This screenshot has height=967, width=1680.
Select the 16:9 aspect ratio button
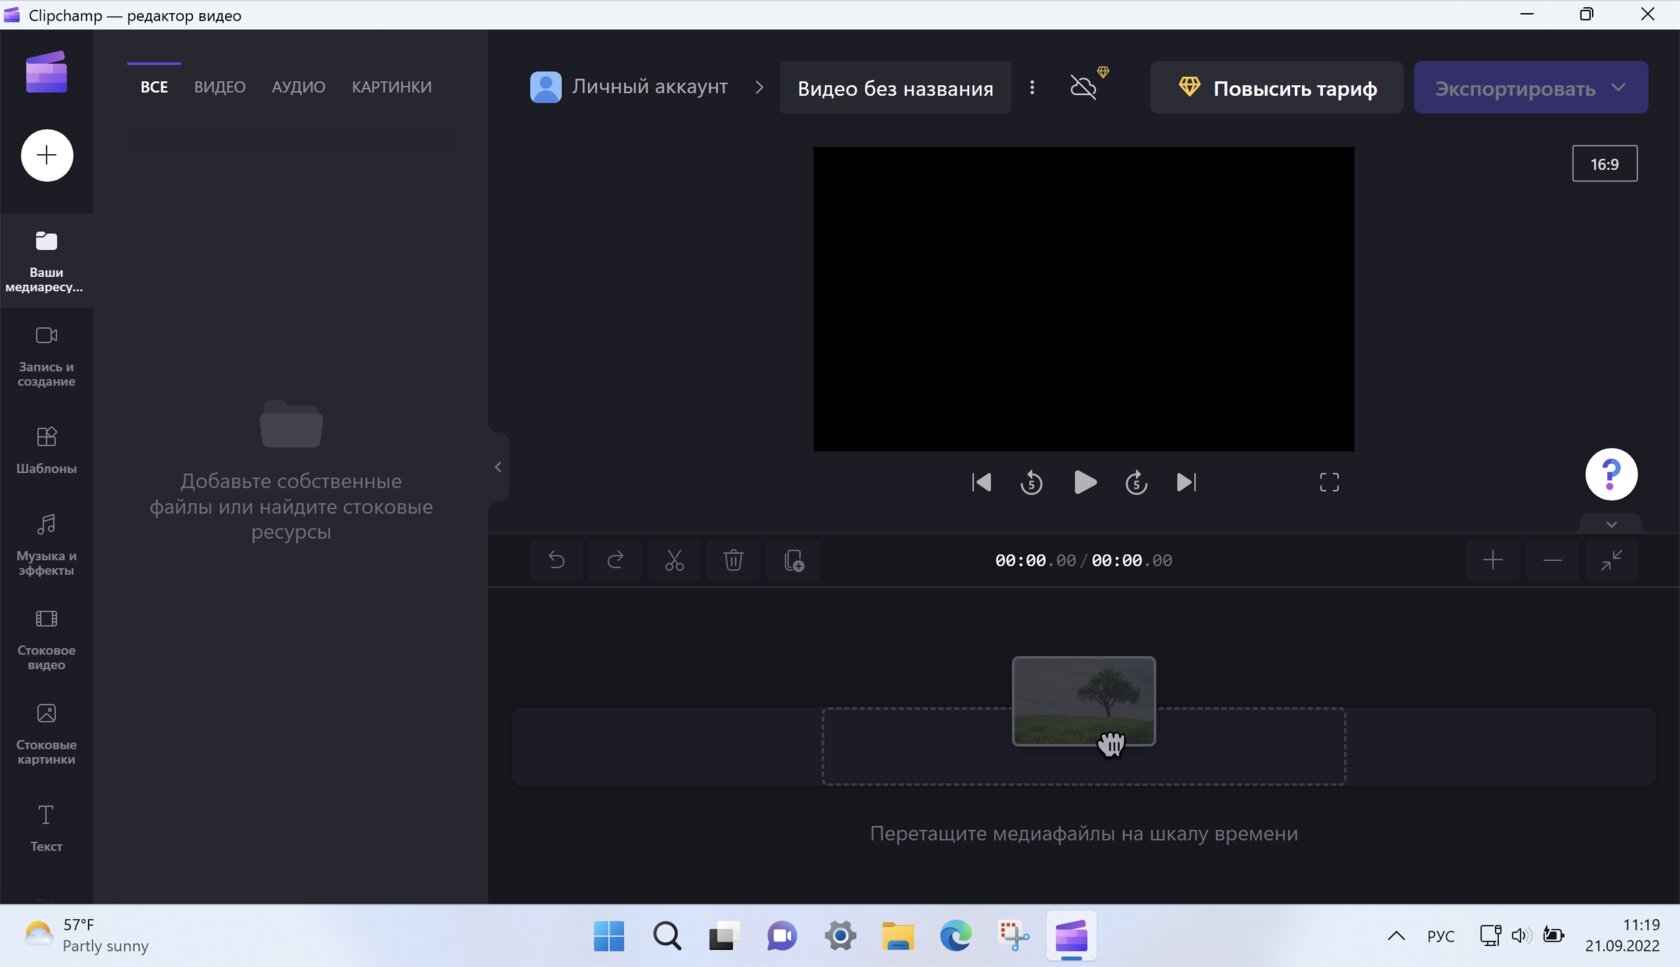[x=1604, y=164]
